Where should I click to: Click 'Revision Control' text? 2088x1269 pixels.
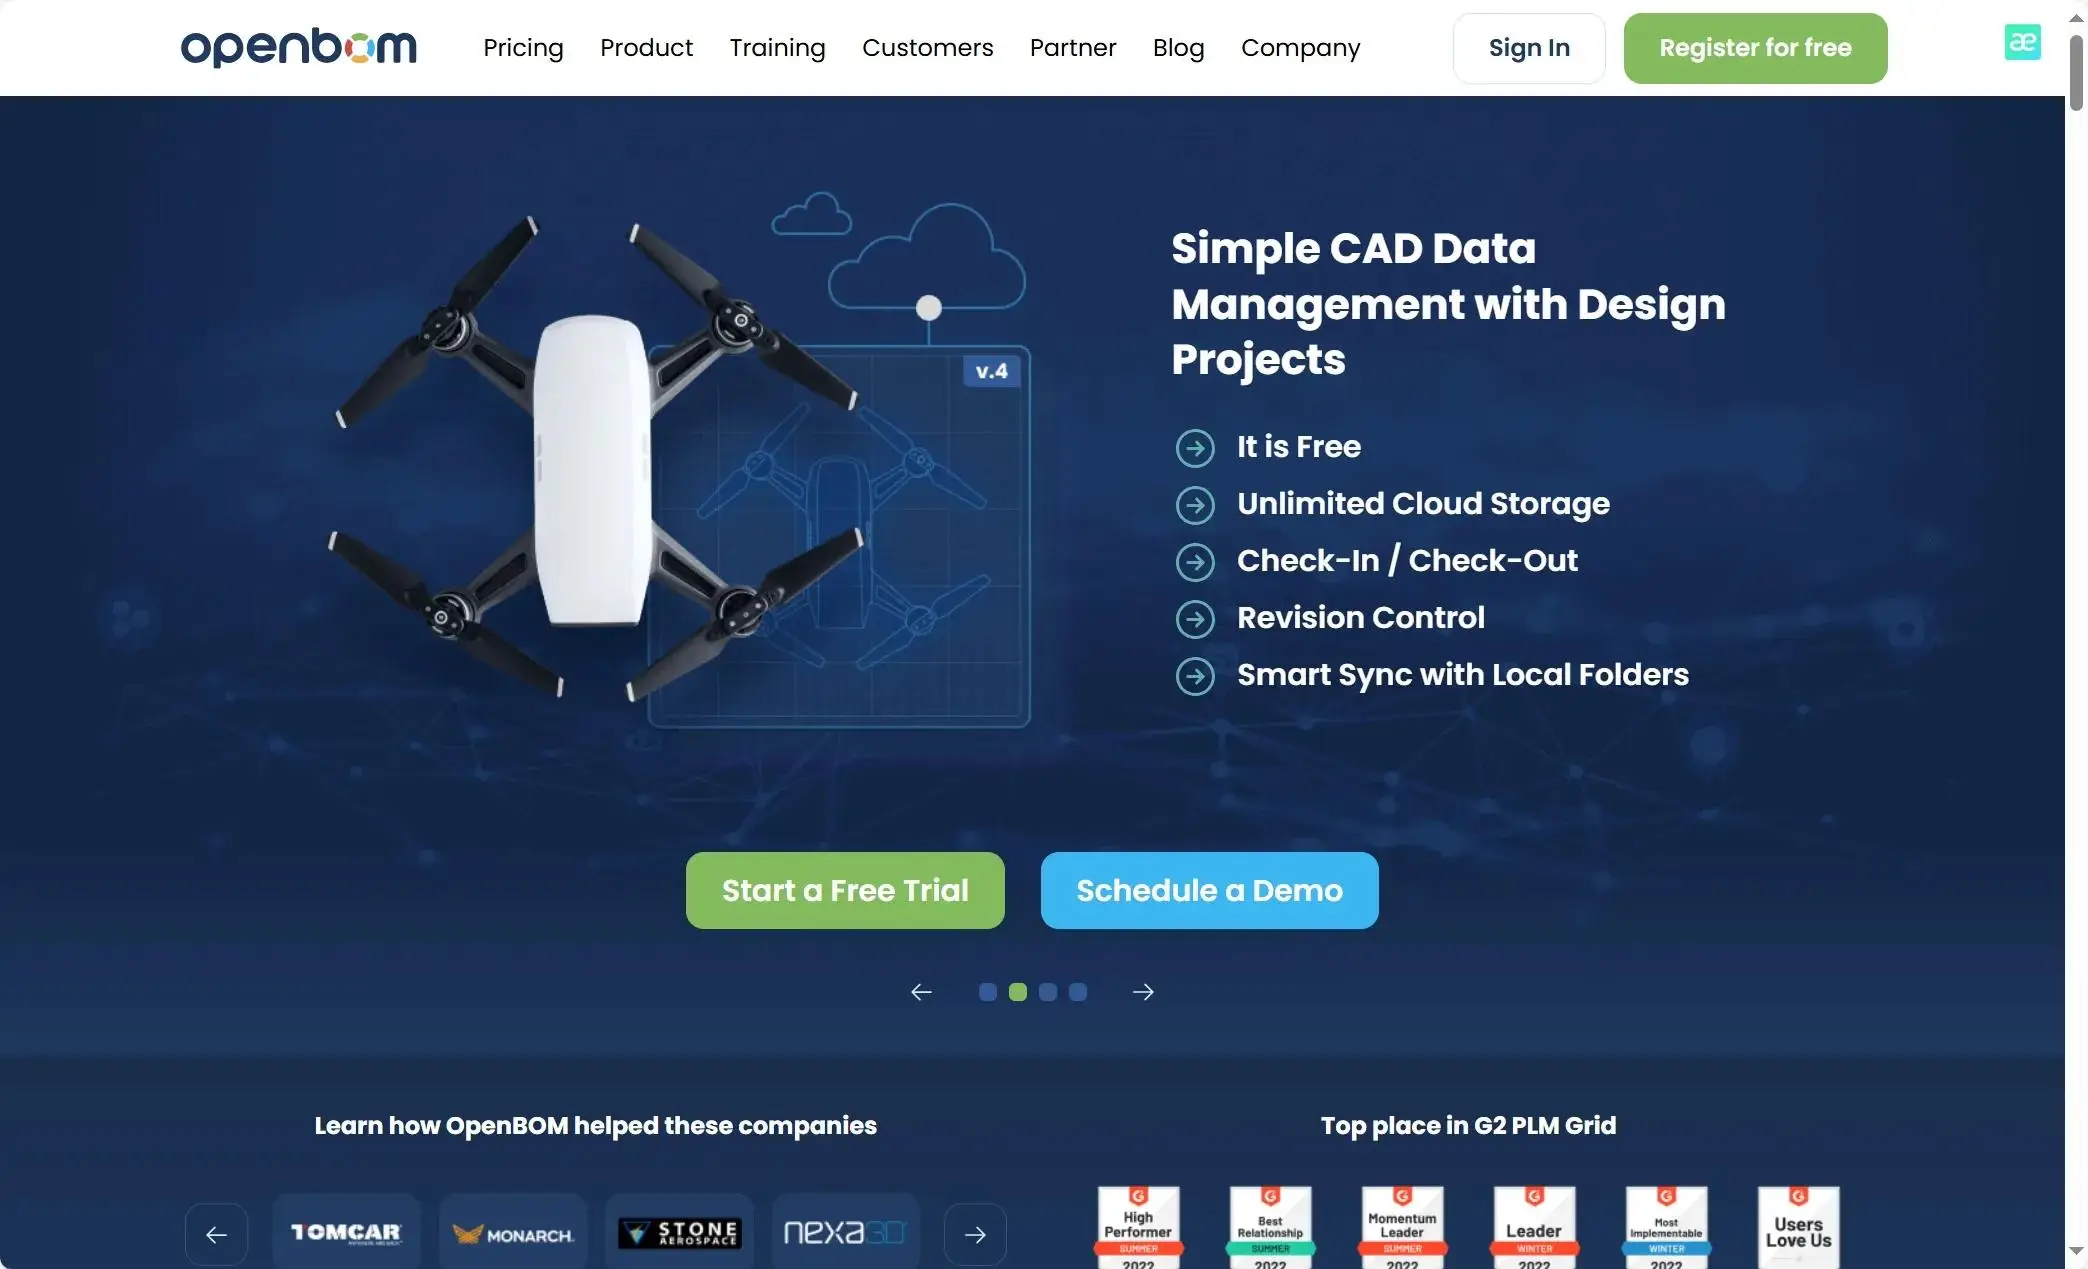pyautogui.click(x=1361, y=617)
